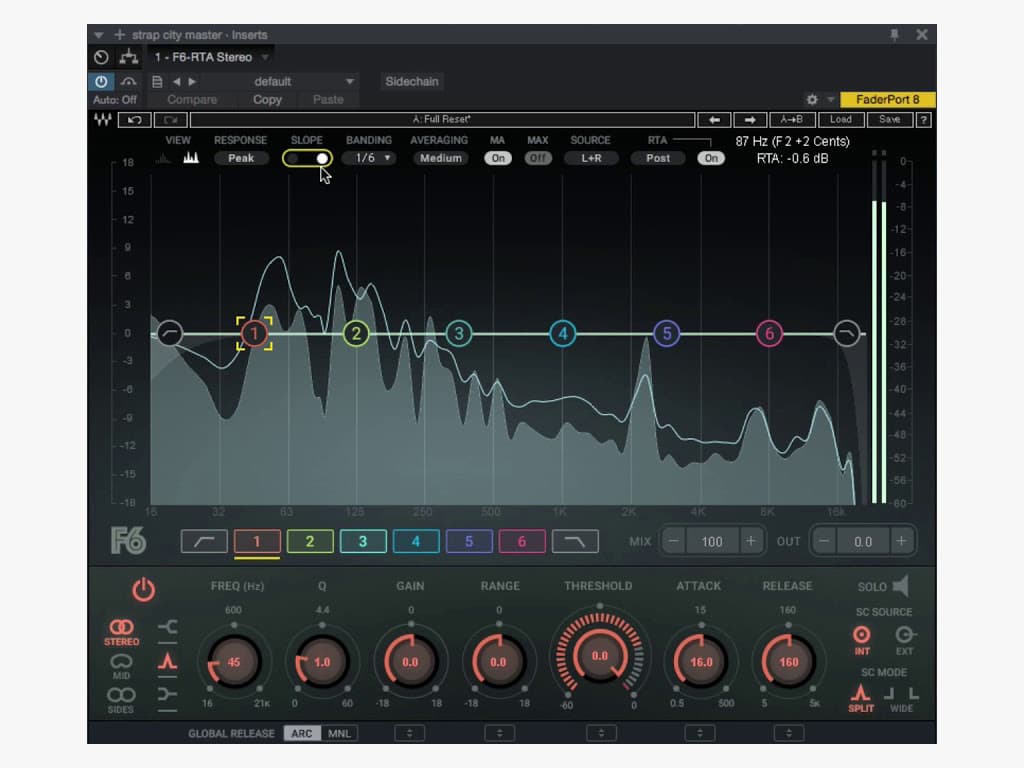The width and height of the screenshot is (1024, 768).
Task: Set global release to MNL
Action: pos(339,733)
